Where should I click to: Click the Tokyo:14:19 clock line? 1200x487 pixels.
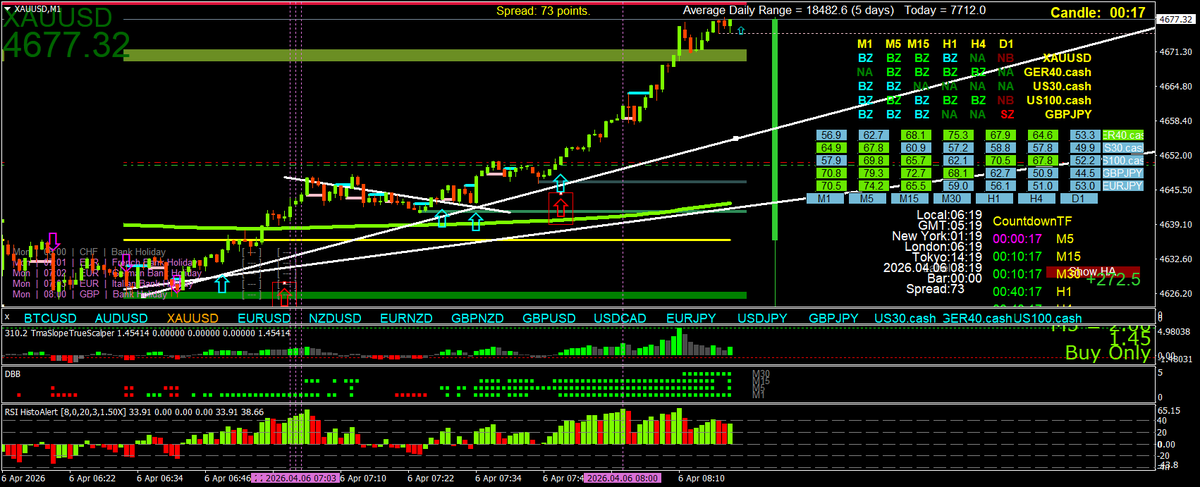(946, 255)
